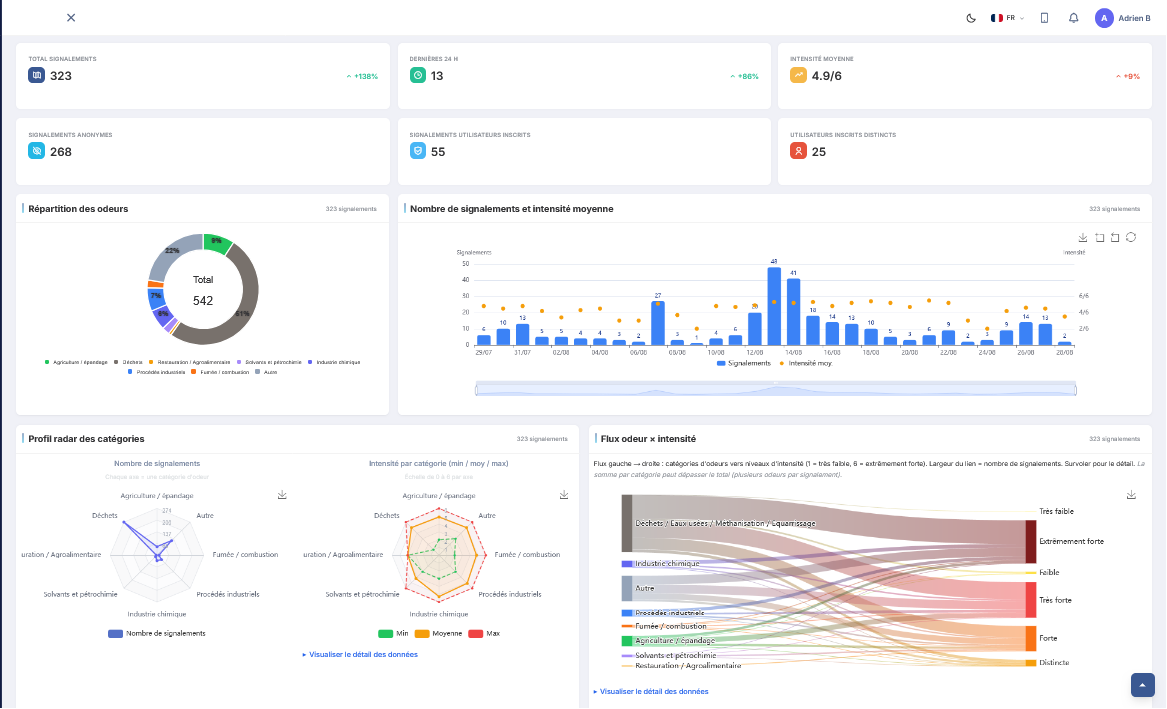Open the FR language selector
1167x709 pixels.
tap(1007, 18)
